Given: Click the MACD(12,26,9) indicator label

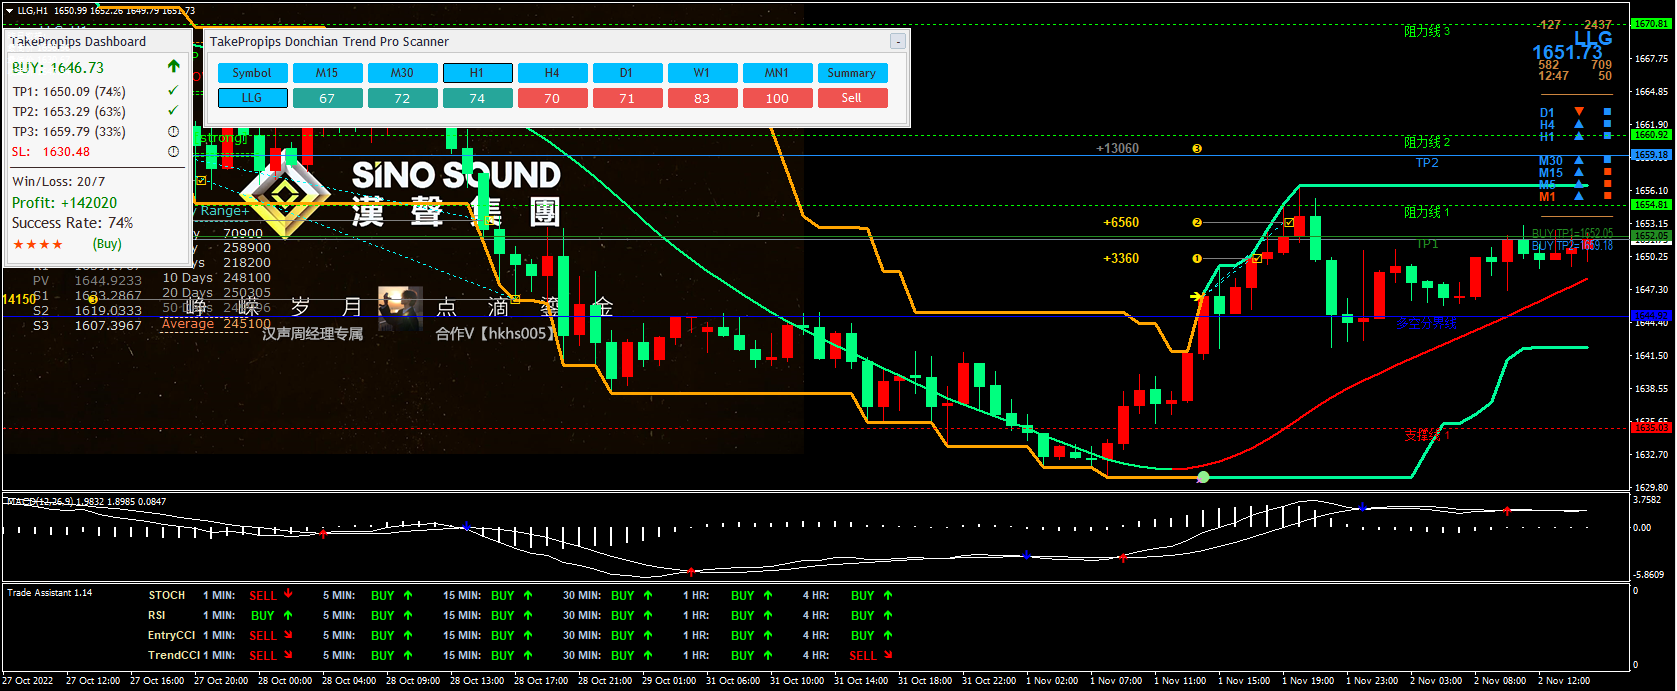Looking at the screenshot, I should click(x=87, y=501).
